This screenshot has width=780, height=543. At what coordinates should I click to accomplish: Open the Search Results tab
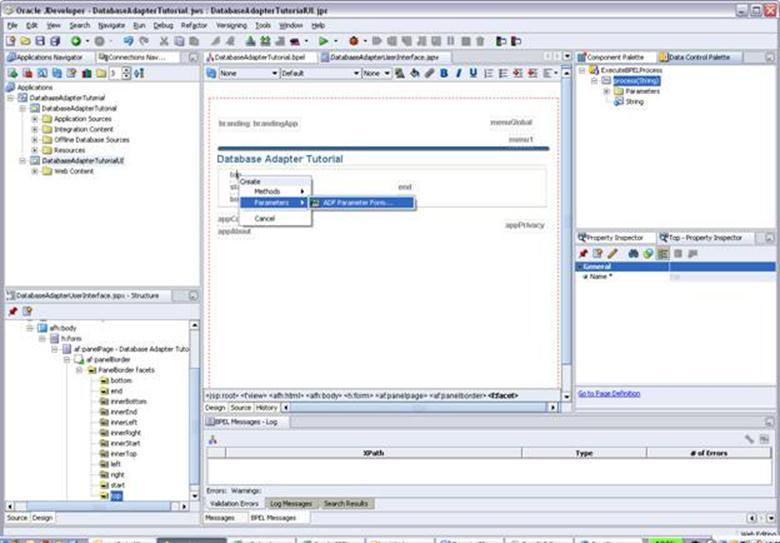(x=346, y=504)
